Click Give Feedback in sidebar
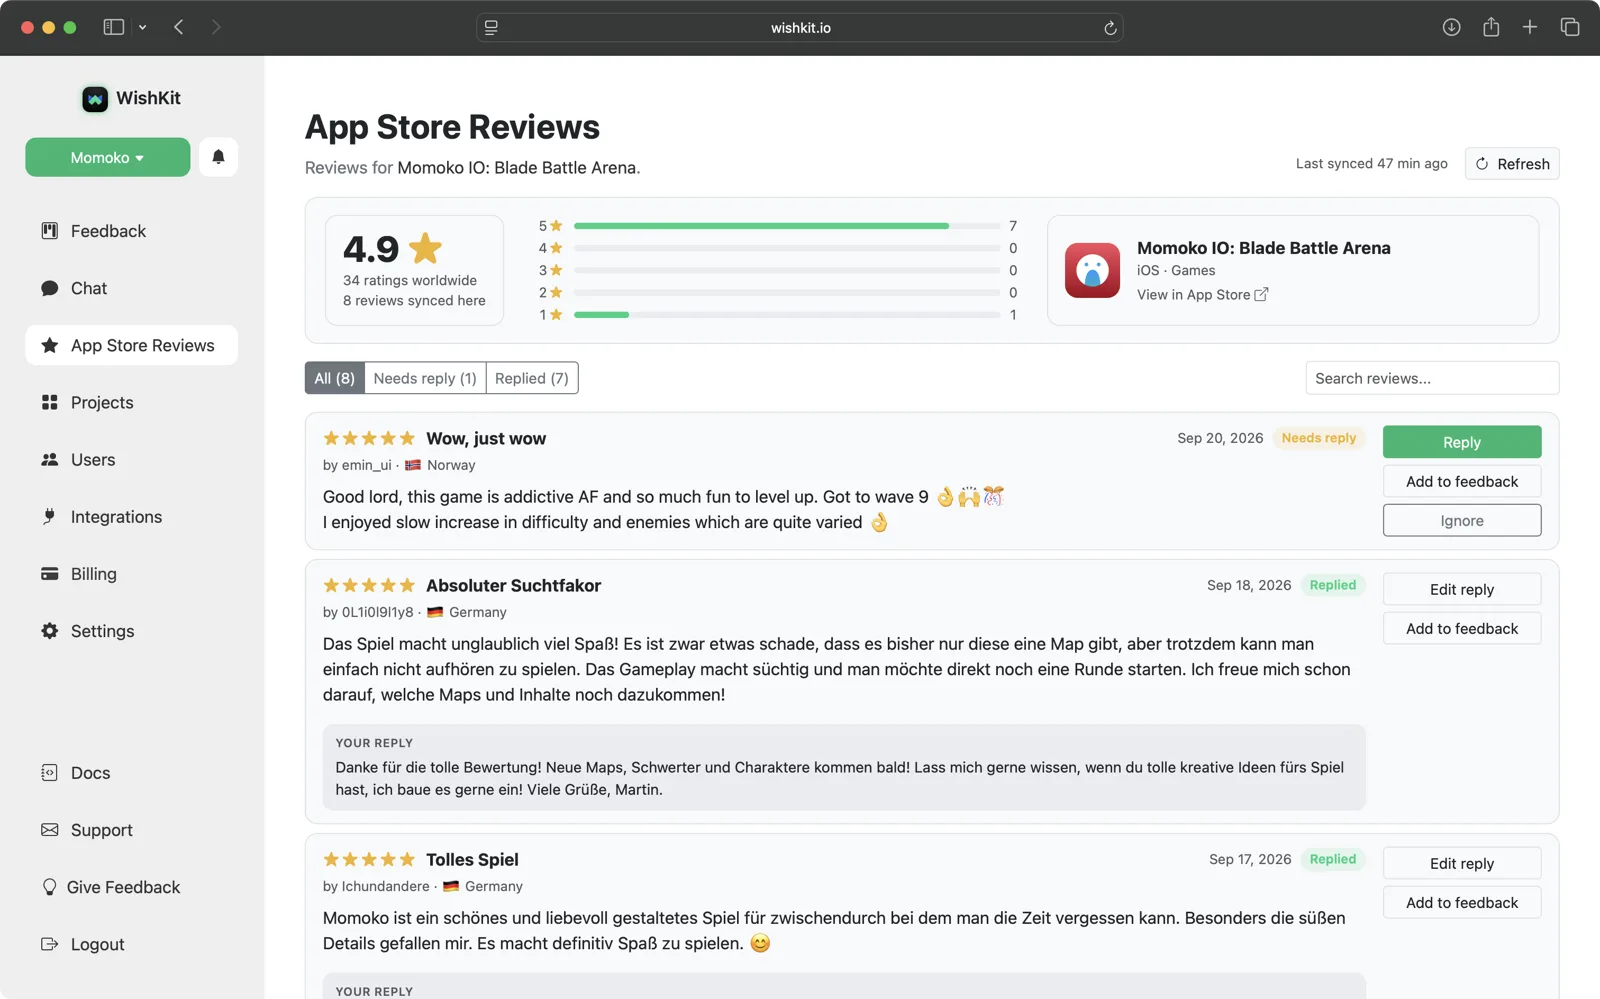The height and width of the screenshot is (999, 1600). (x=132, y=887)
